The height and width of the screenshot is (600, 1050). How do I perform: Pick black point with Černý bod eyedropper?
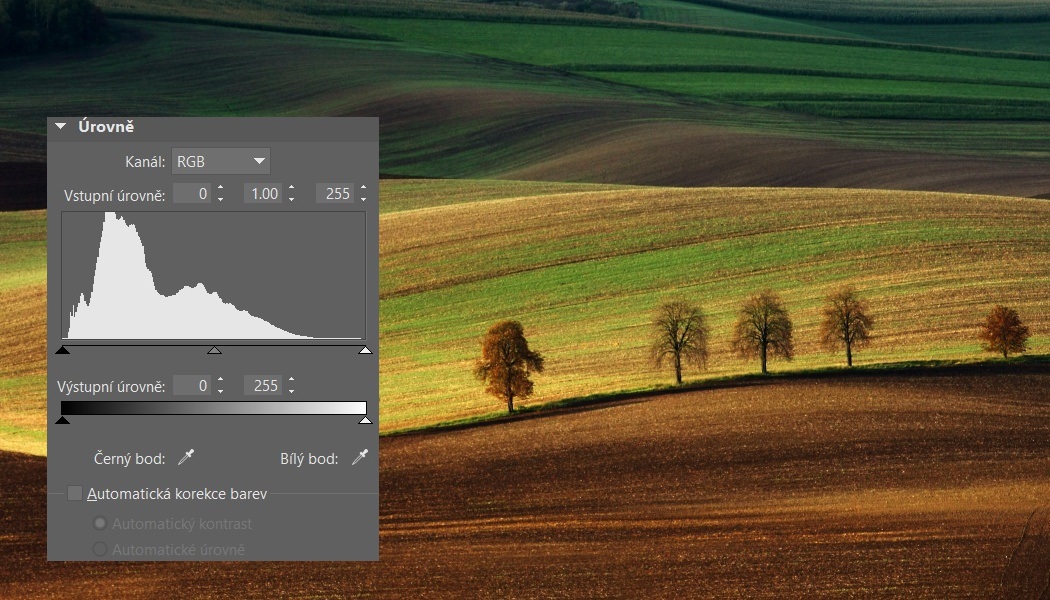[185, 457]
